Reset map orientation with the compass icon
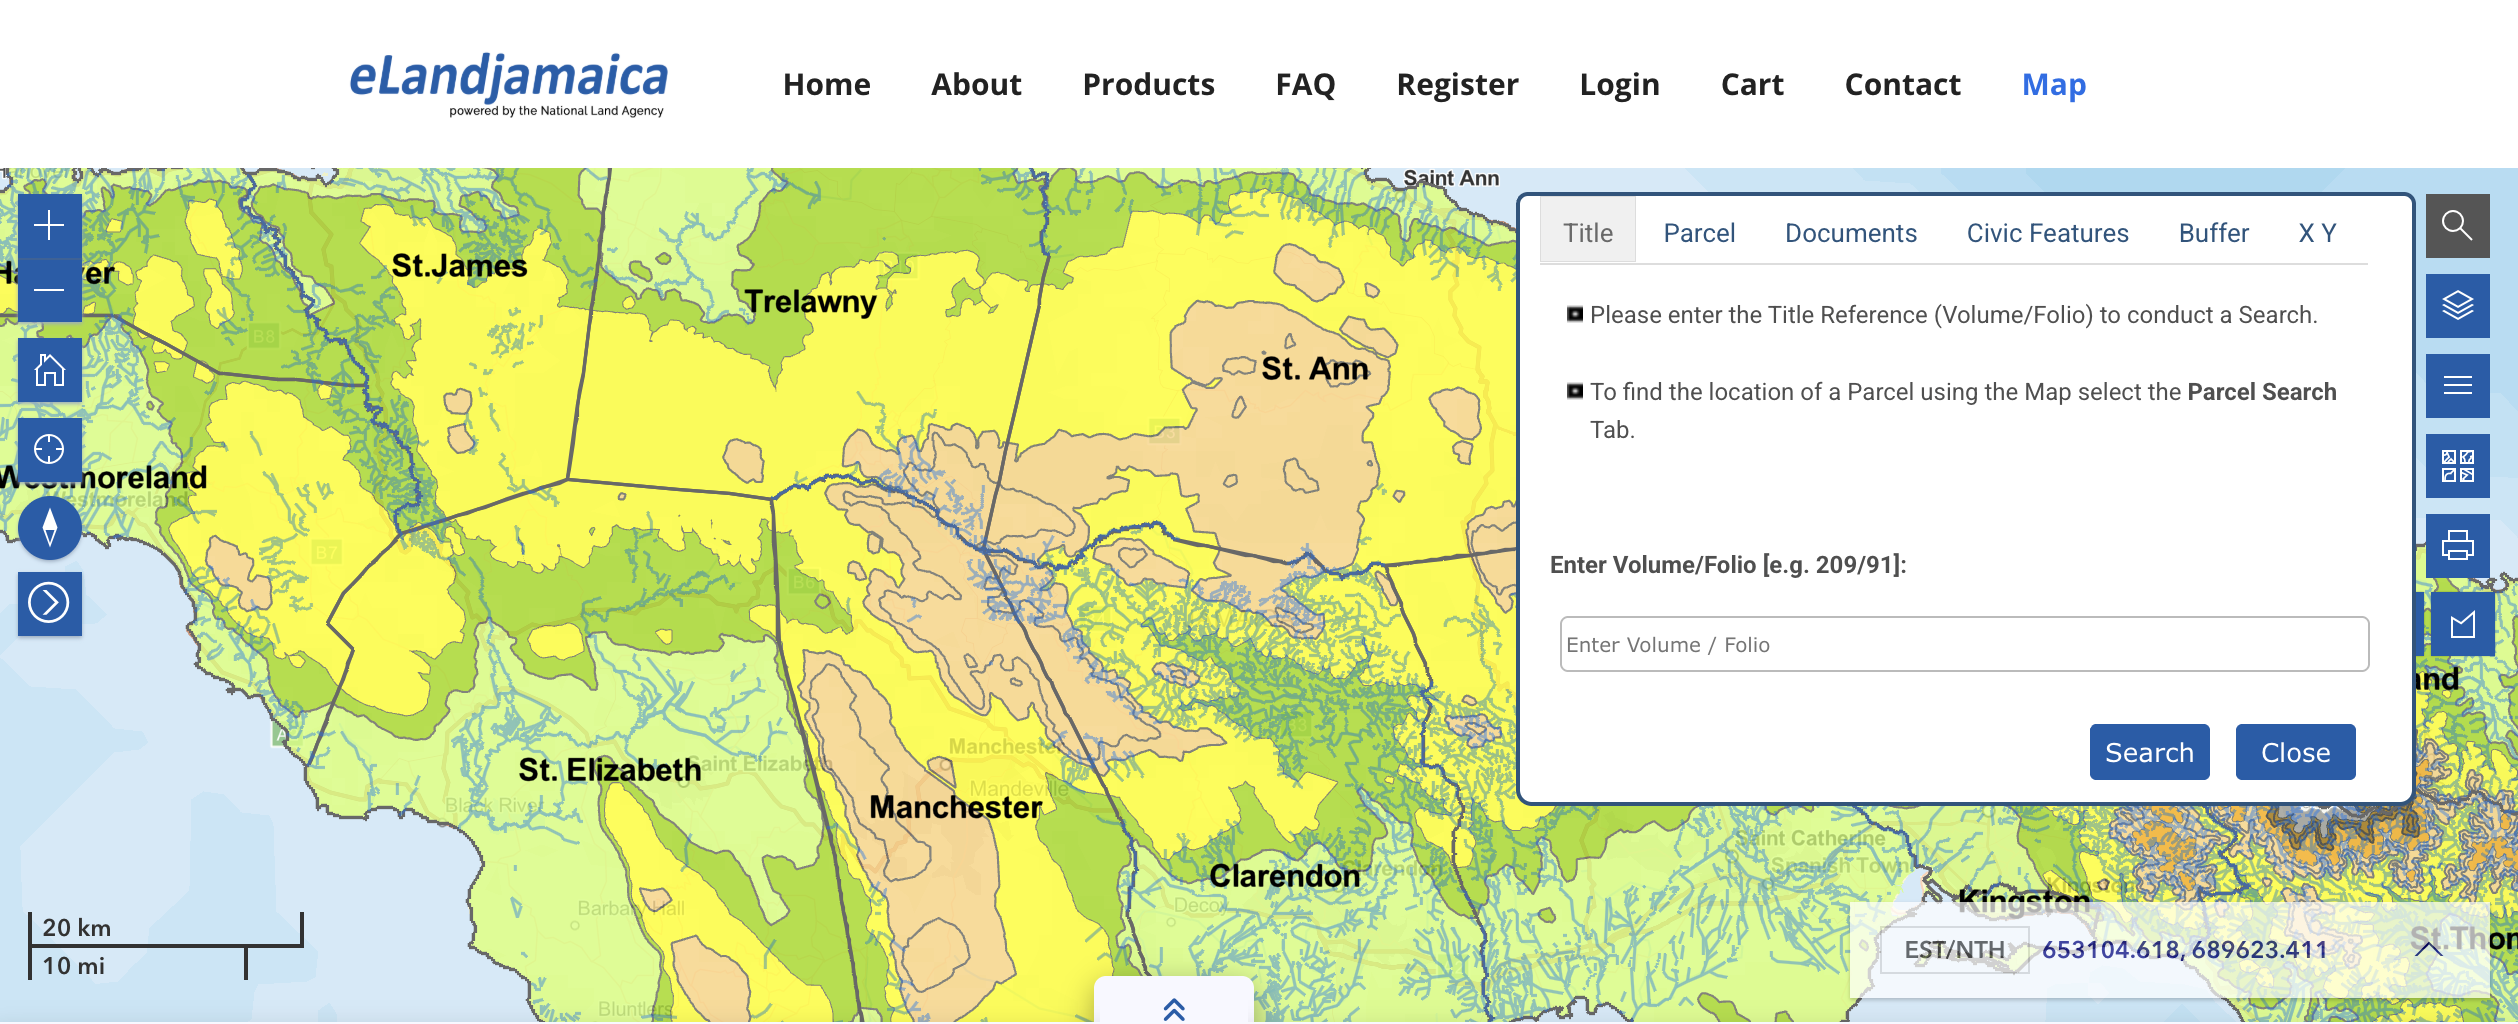Viewport: 2518px width, 1024px height. (50, 527)
